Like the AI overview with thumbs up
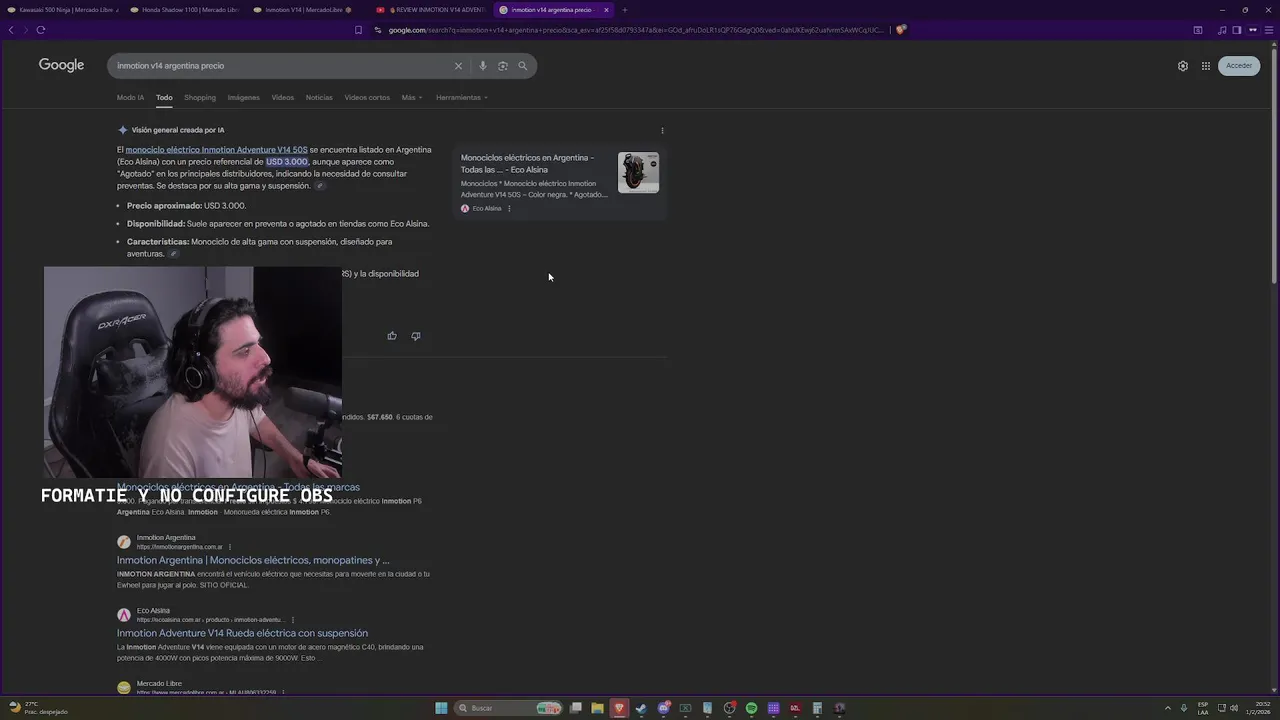The image size is (1280, 720). point(392,336)
